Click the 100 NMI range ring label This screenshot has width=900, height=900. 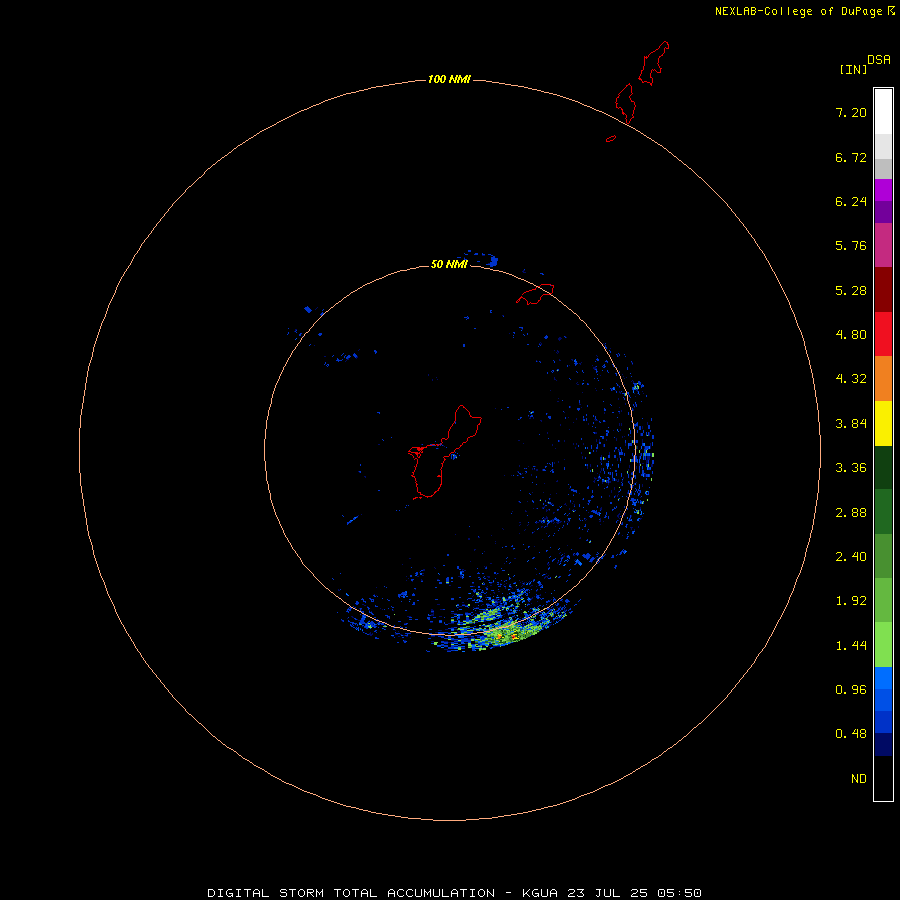tap(449, 79)
